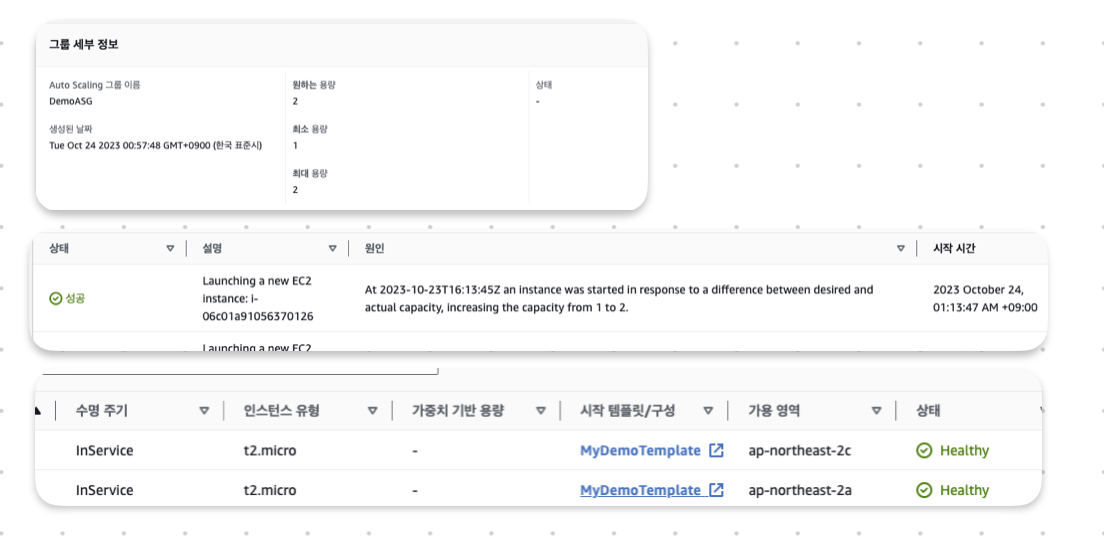
Task: Click the external link icon in the ap-northeast-2a row
Action: (716, 490)
